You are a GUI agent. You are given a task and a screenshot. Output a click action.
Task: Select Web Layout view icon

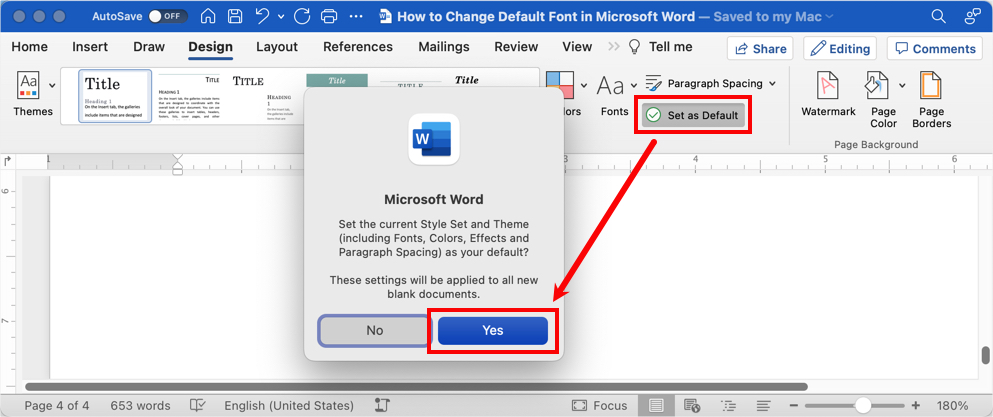(692, 405)
